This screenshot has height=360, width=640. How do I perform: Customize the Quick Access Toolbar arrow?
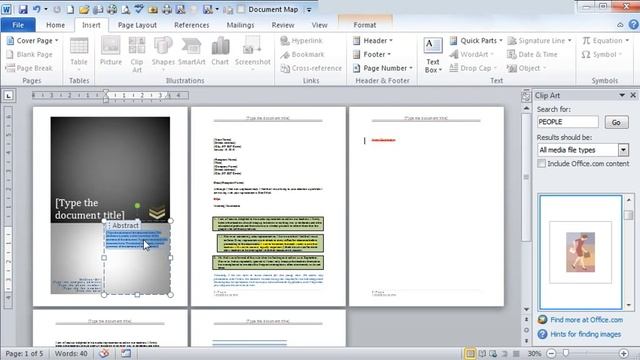coord(309,9)
